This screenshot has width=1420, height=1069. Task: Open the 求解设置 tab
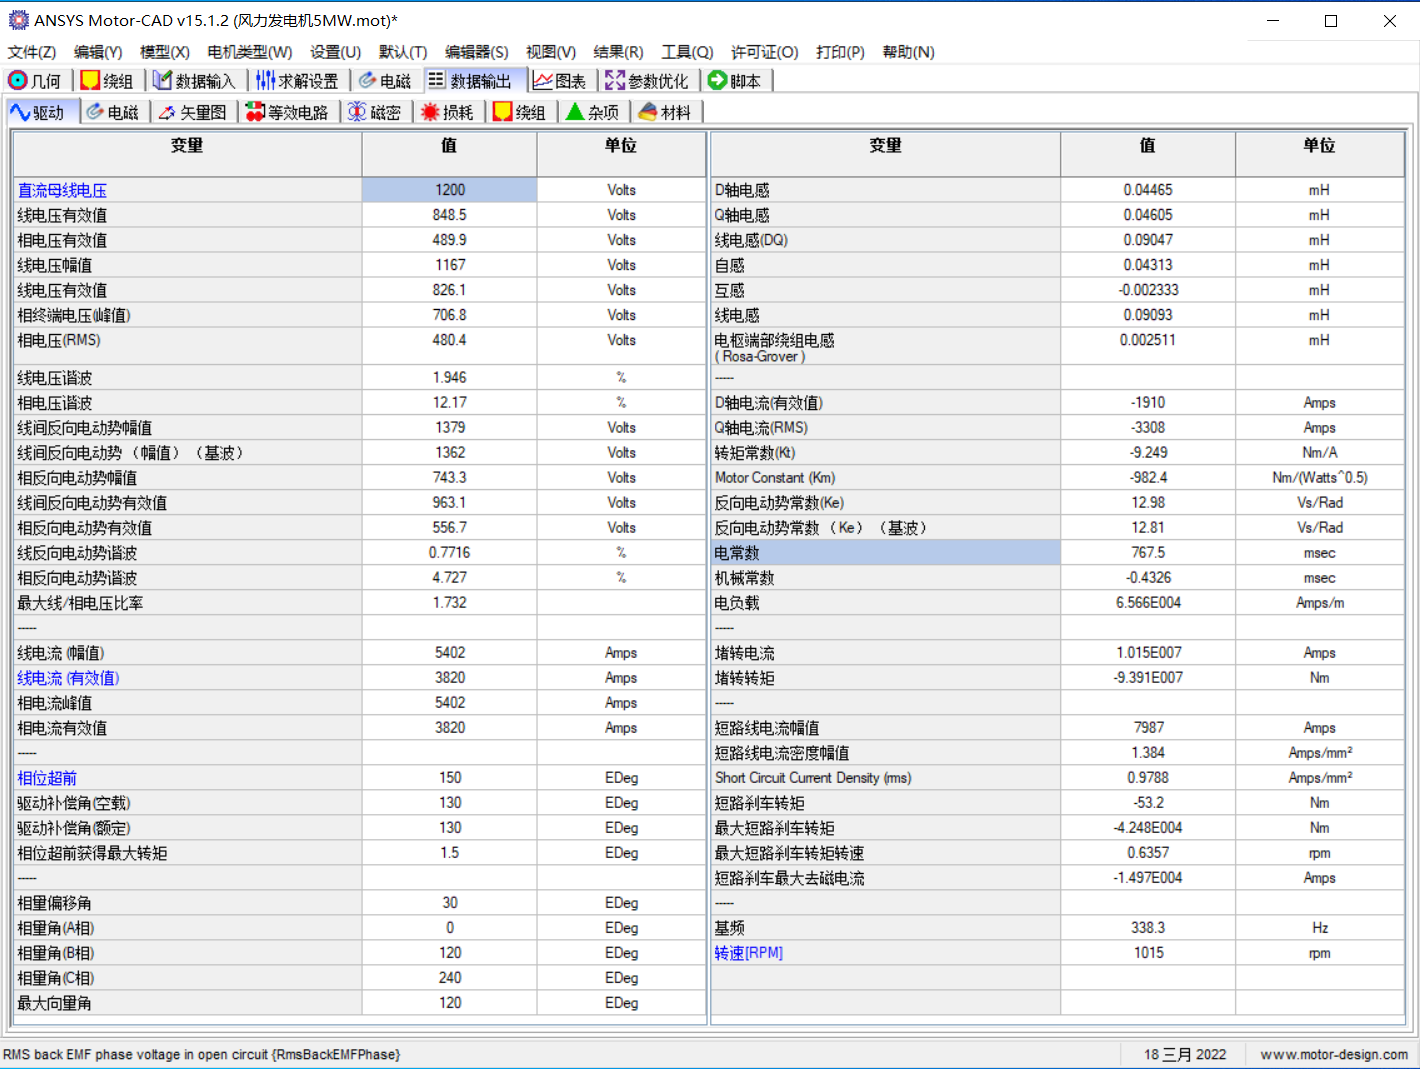click(297, 81)
